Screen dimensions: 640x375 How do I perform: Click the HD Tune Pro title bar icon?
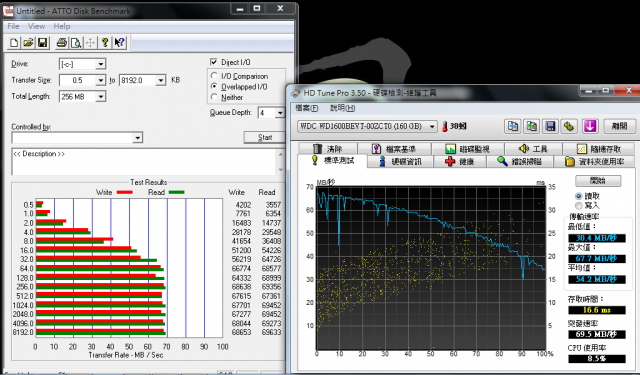click(295, 93)
